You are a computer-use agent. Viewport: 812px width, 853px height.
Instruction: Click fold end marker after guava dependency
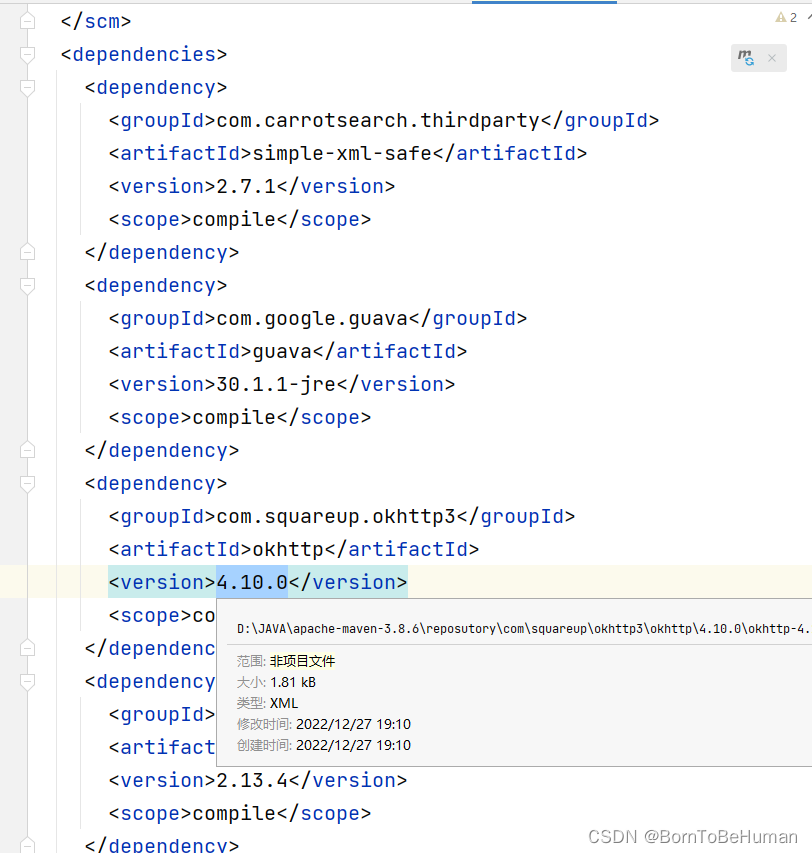pyautogui.click(x=27, y=450)
